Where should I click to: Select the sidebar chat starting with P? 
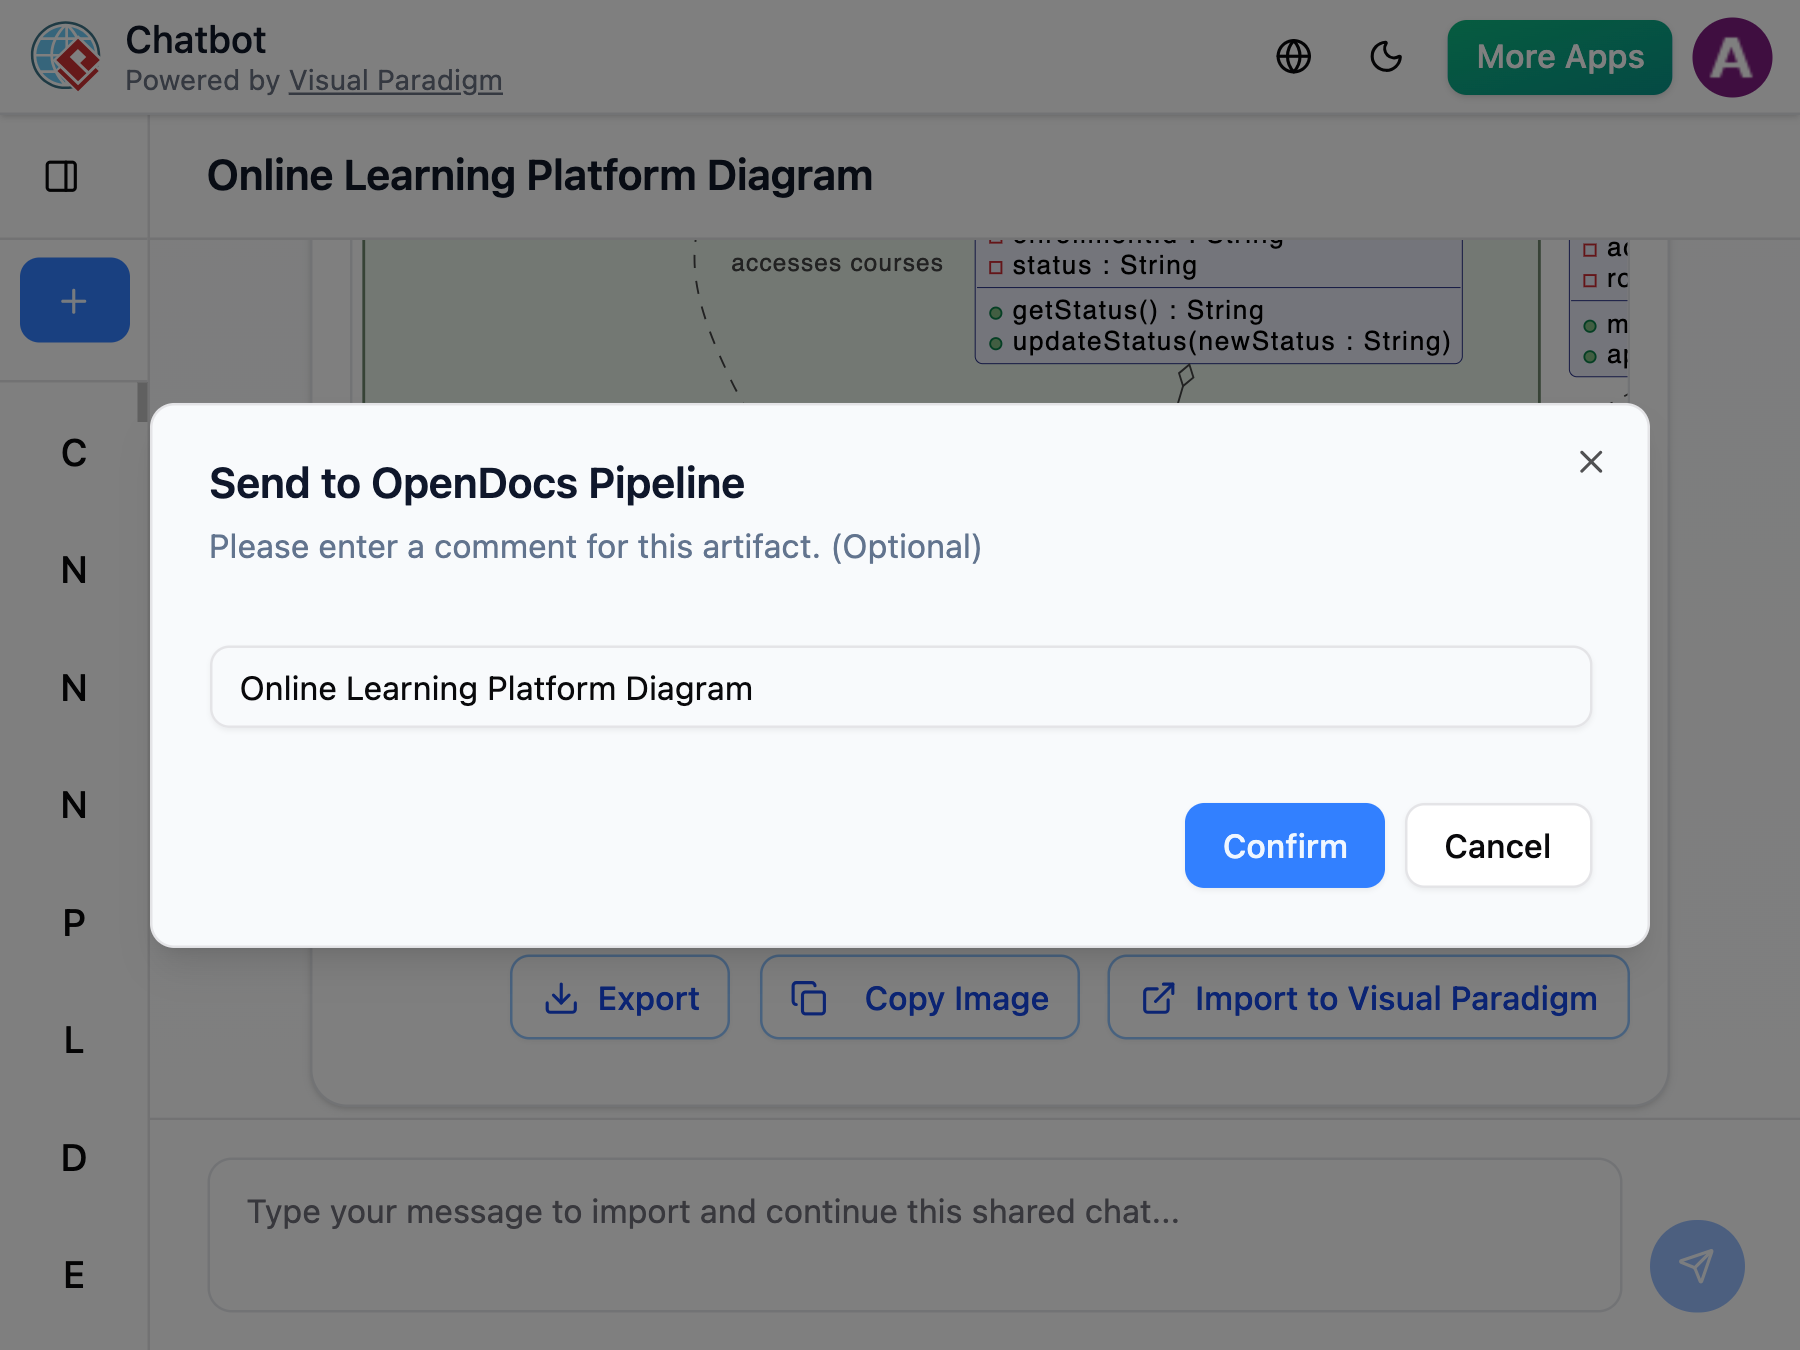(x=71, y=922)
